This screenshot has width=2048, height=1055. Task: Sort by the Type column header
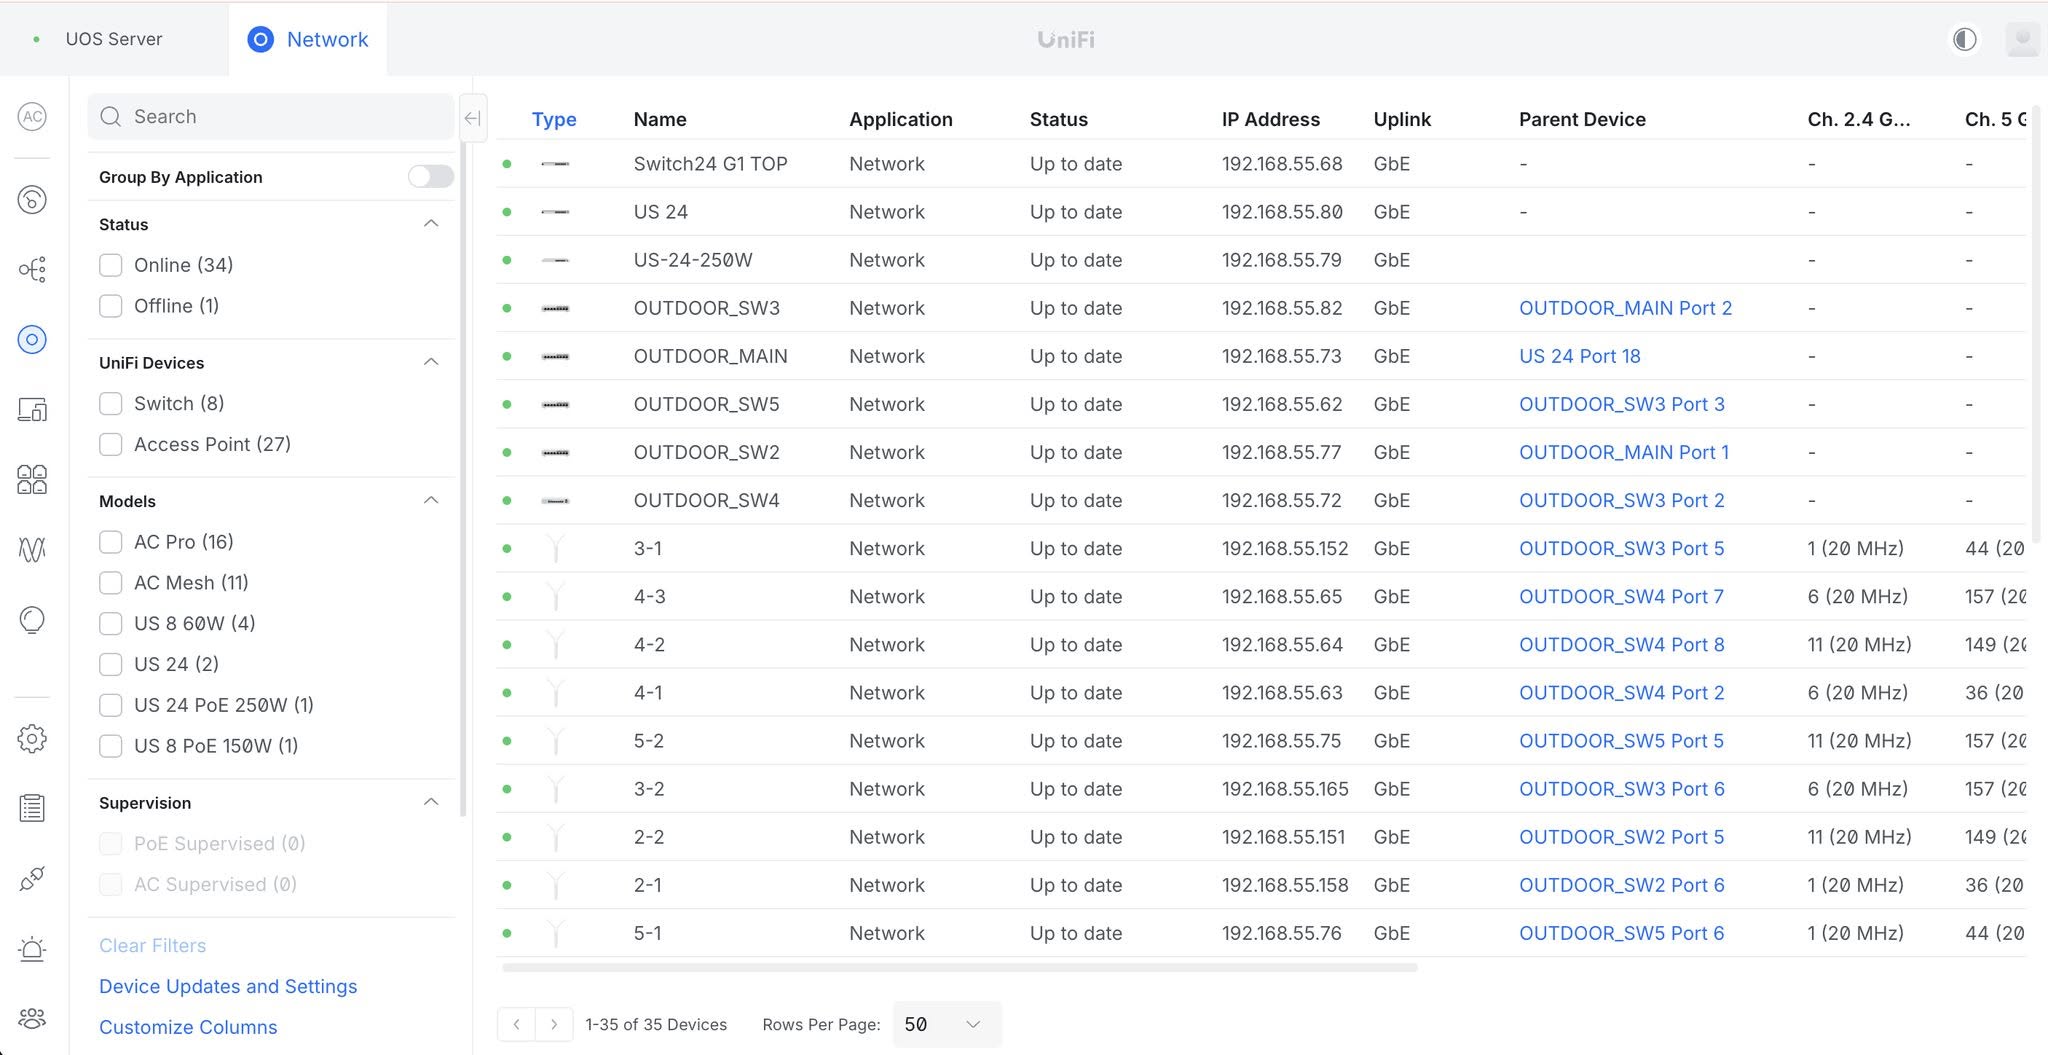pyautogui.click(x=554, y=119)
